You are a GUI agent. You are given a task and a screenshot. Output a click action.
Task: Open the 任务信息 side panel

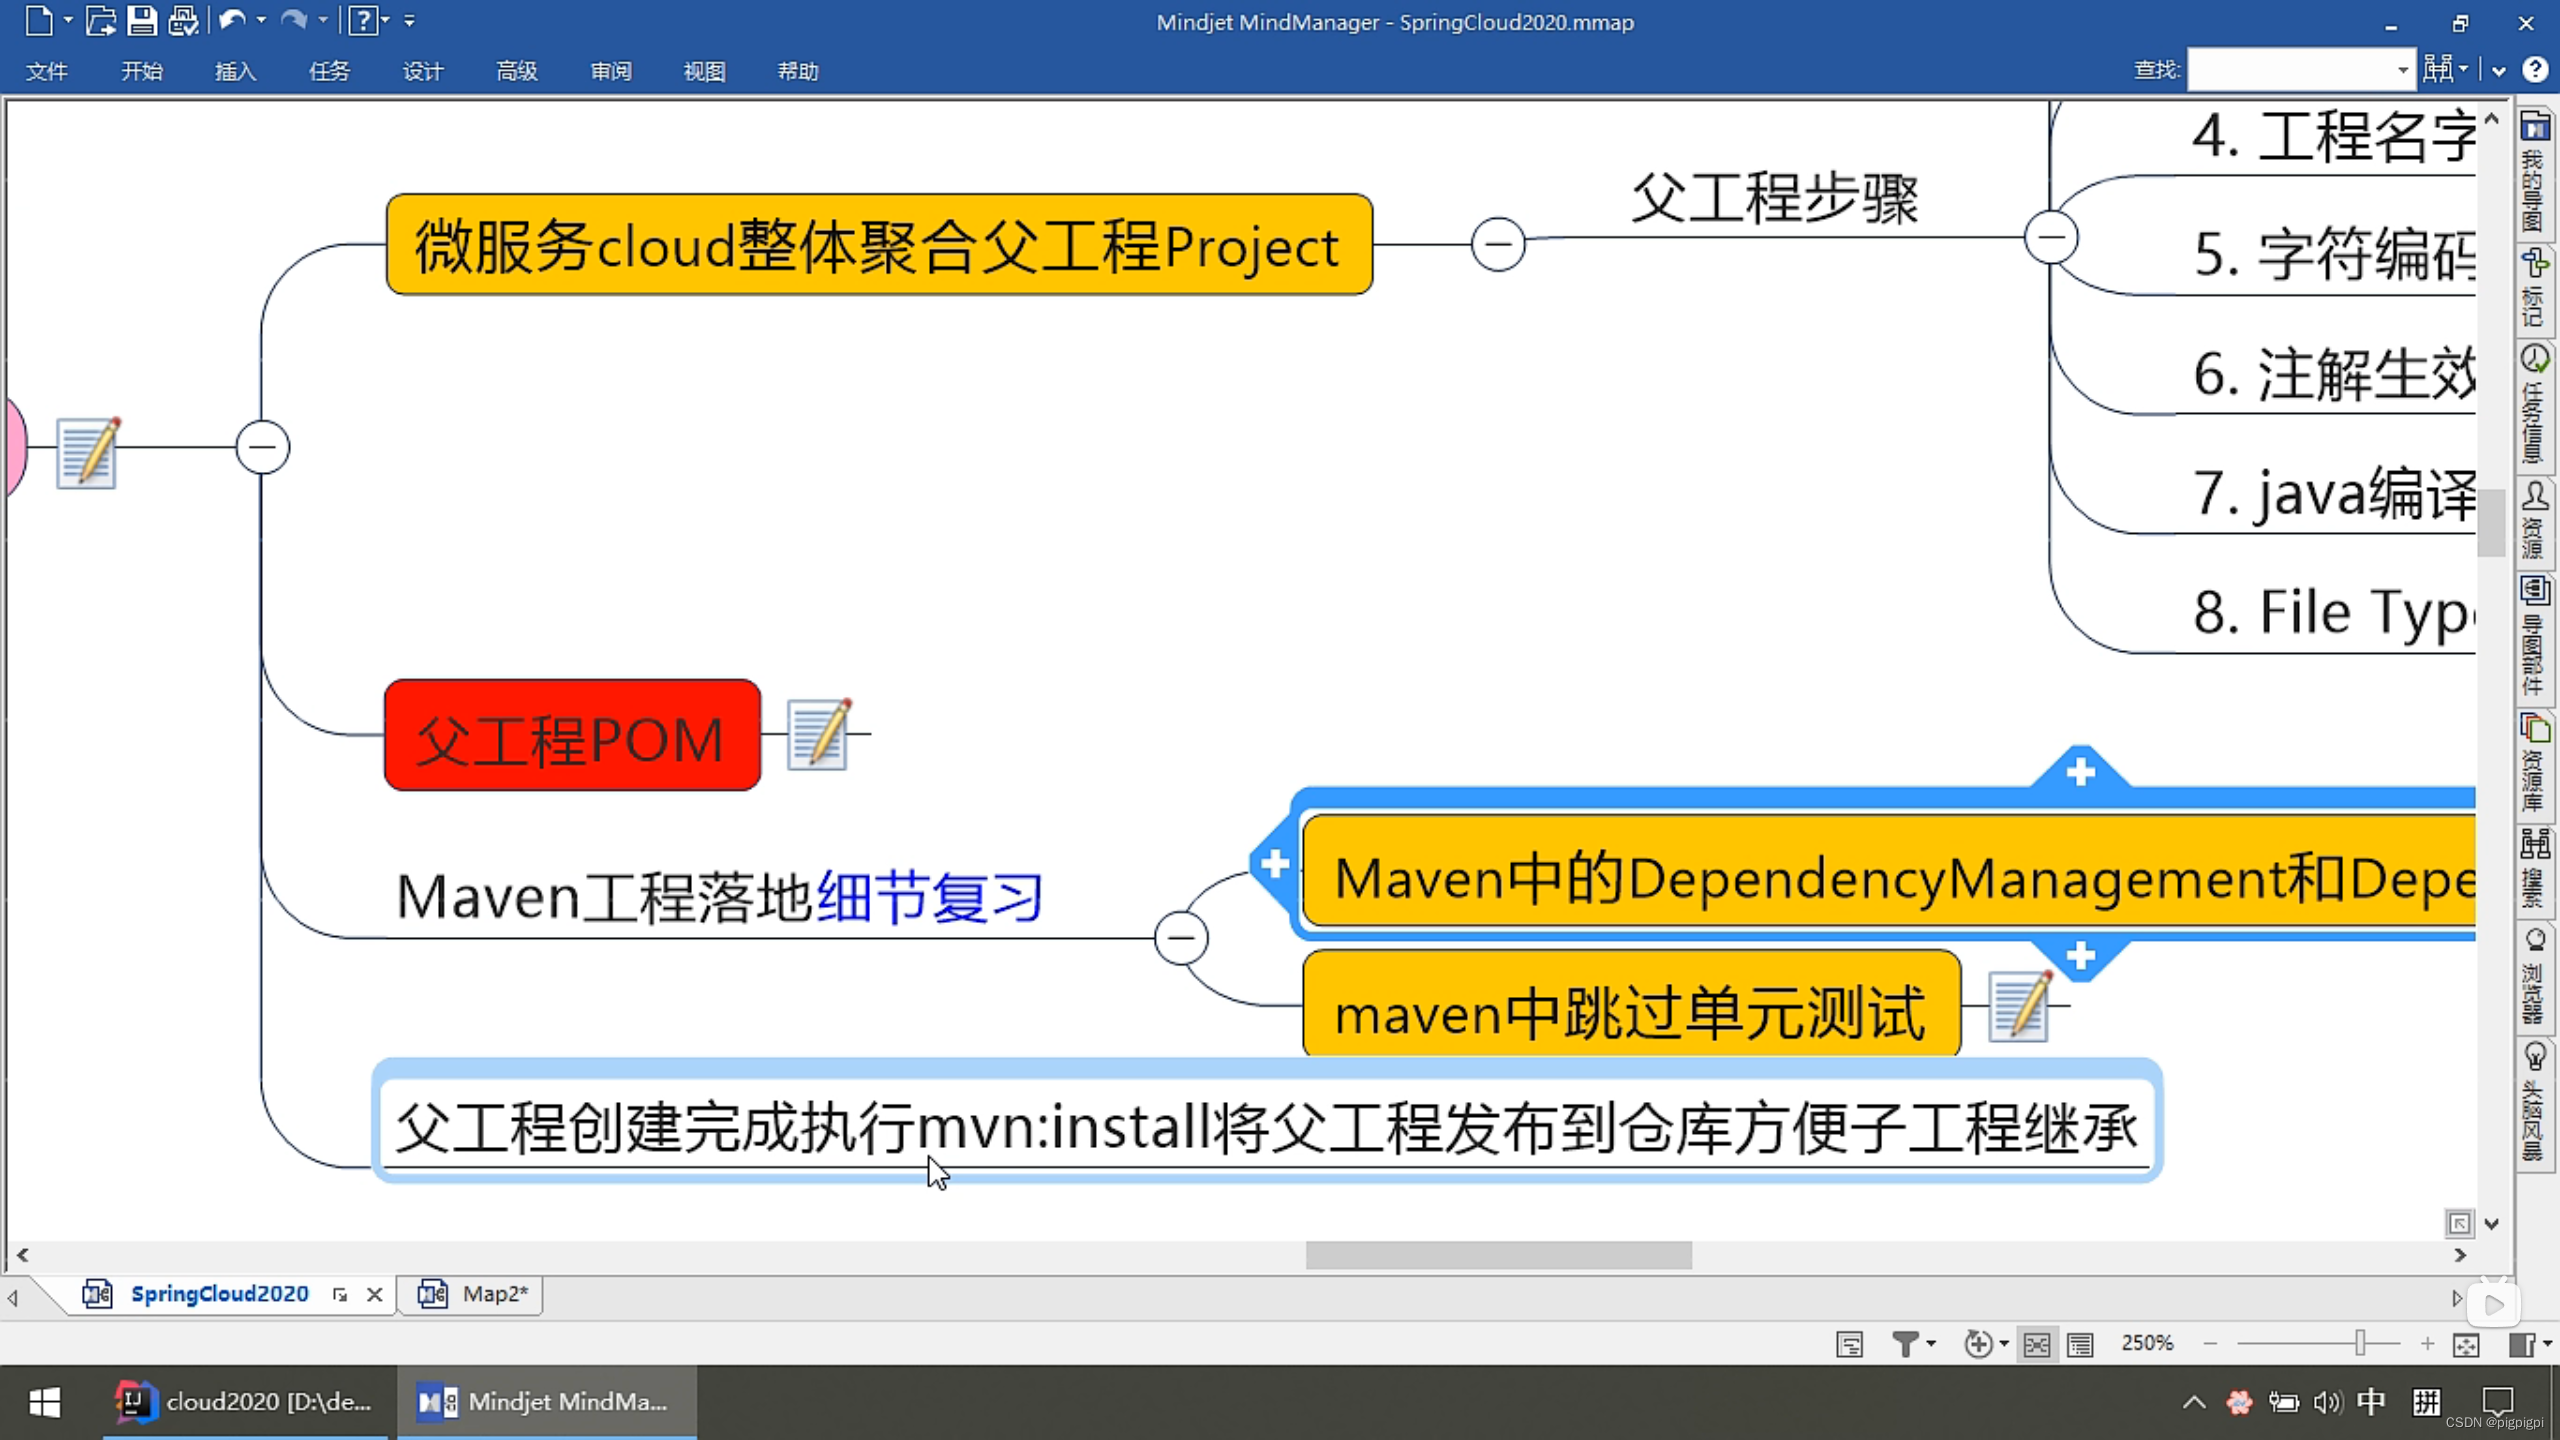2534,405
